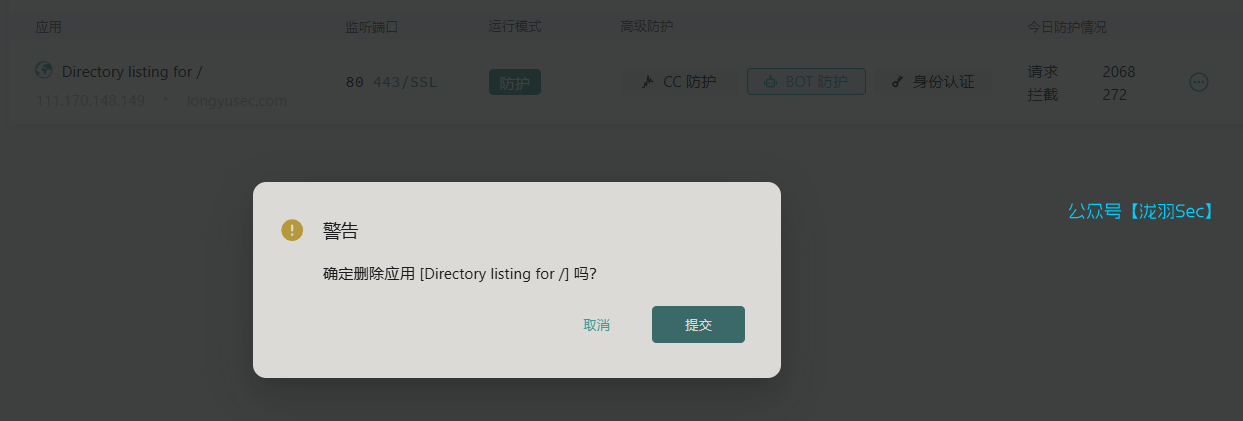This screenshot has height=421, width=1243.
Task: Toggle the green 防护 run mode badge
Action: pos(515,82)
